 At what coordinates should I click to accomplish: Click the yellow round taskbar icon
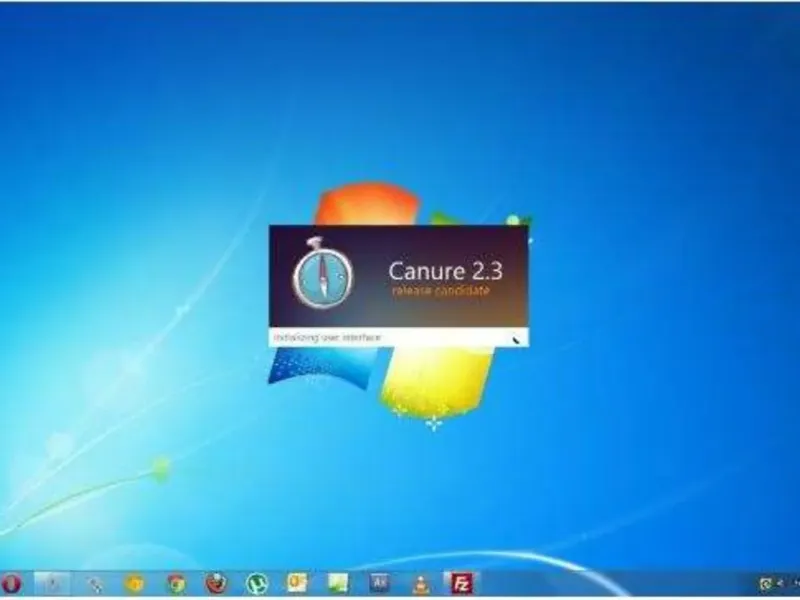pos(134,583)
